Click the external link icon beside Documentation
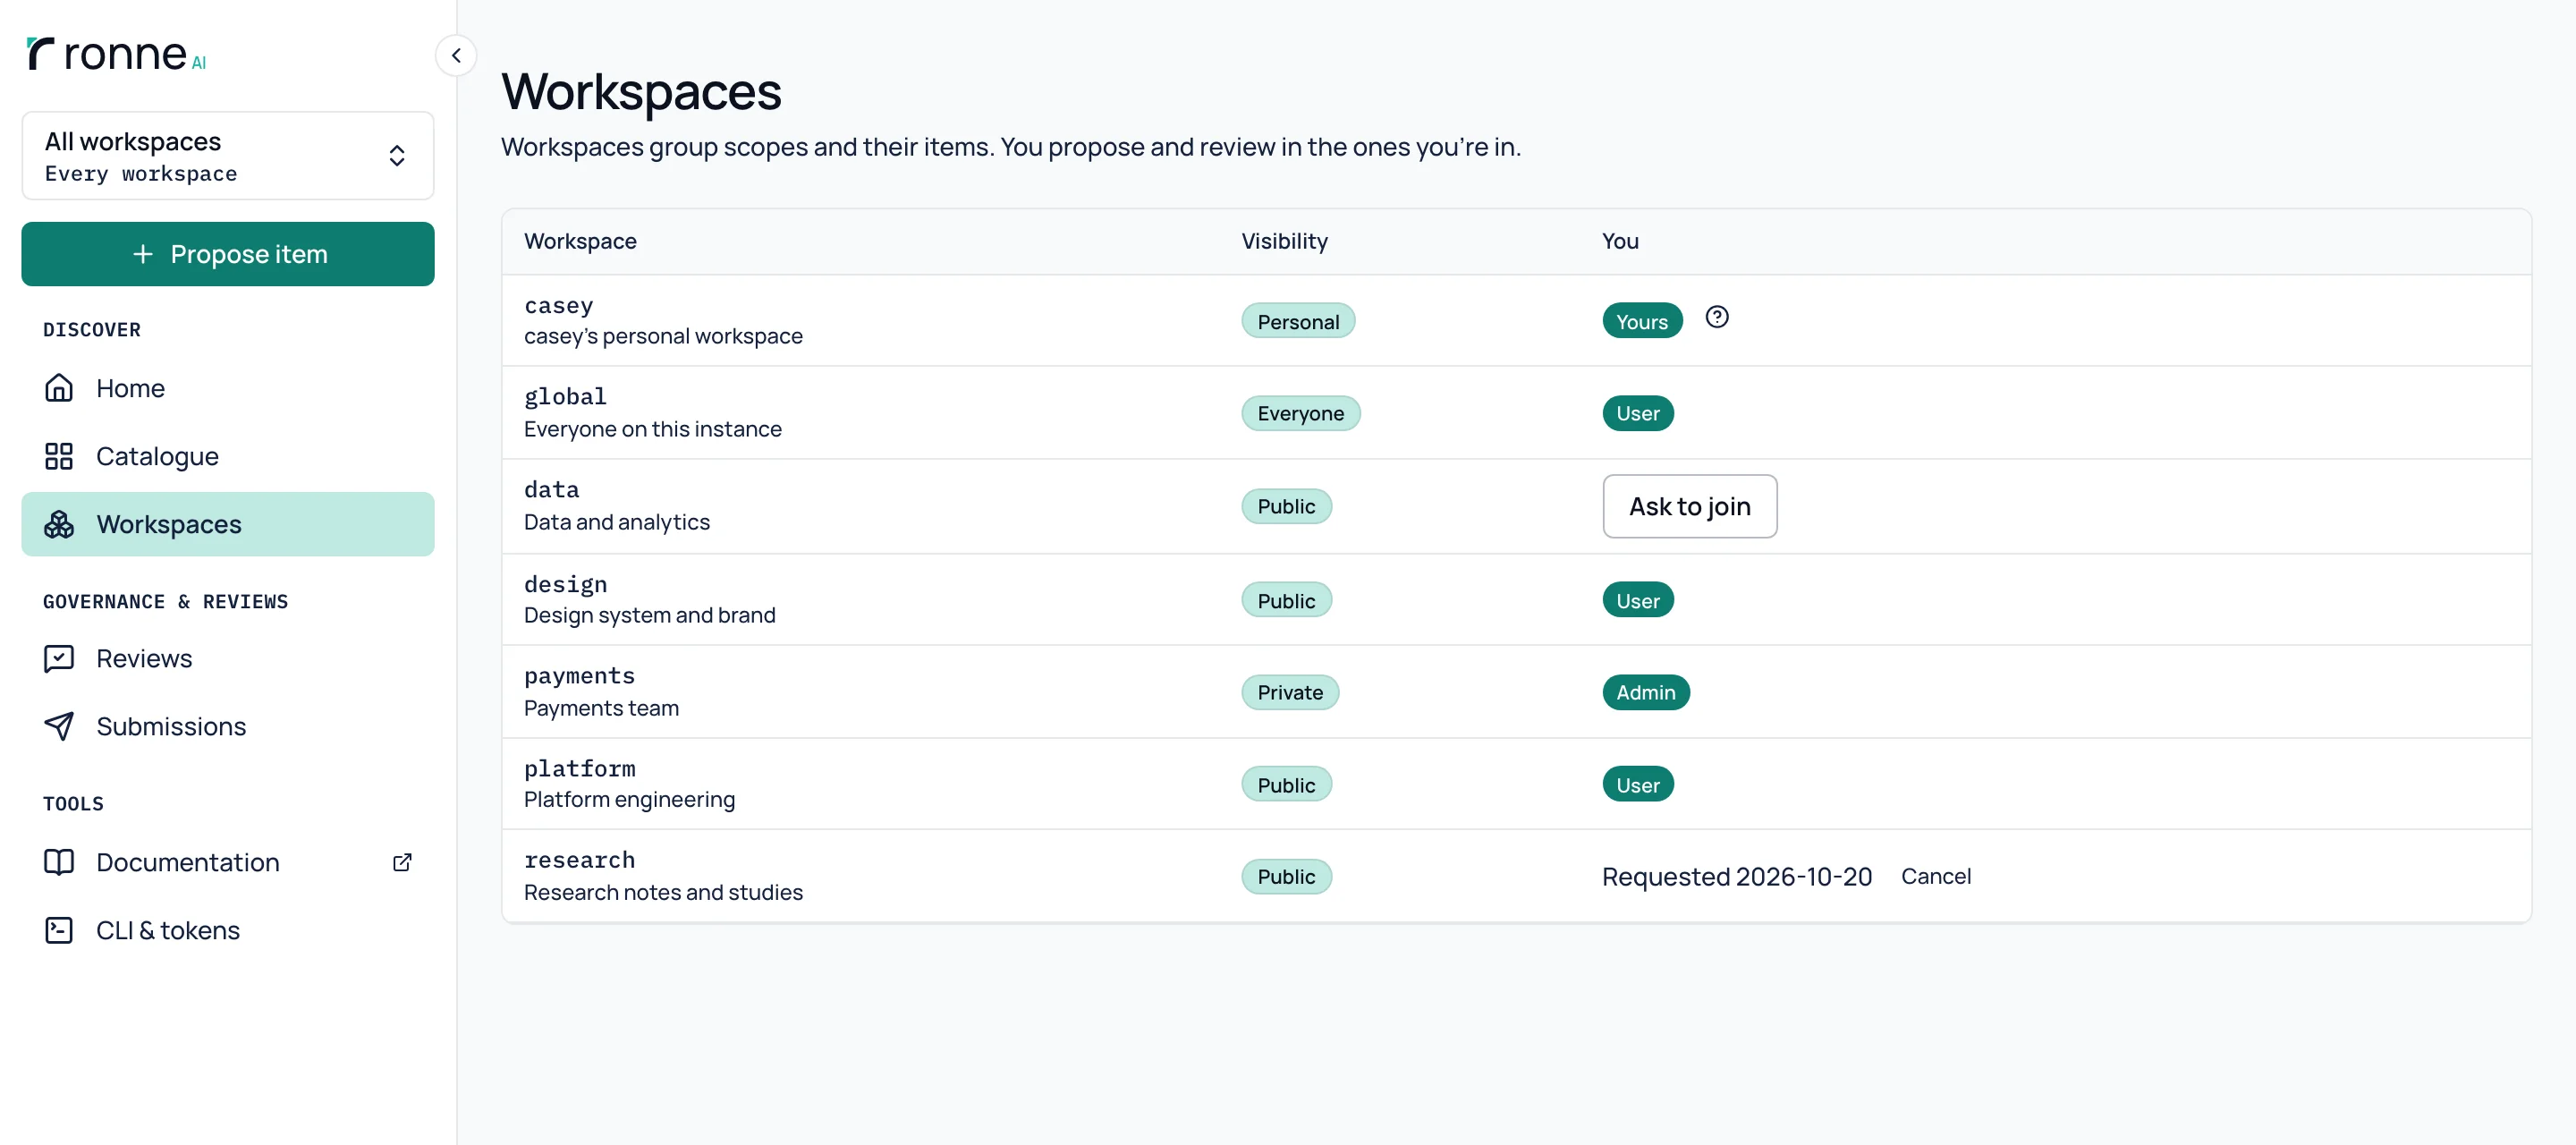Viewport: 2576px width, 1145px height. (x=402, y=862)
